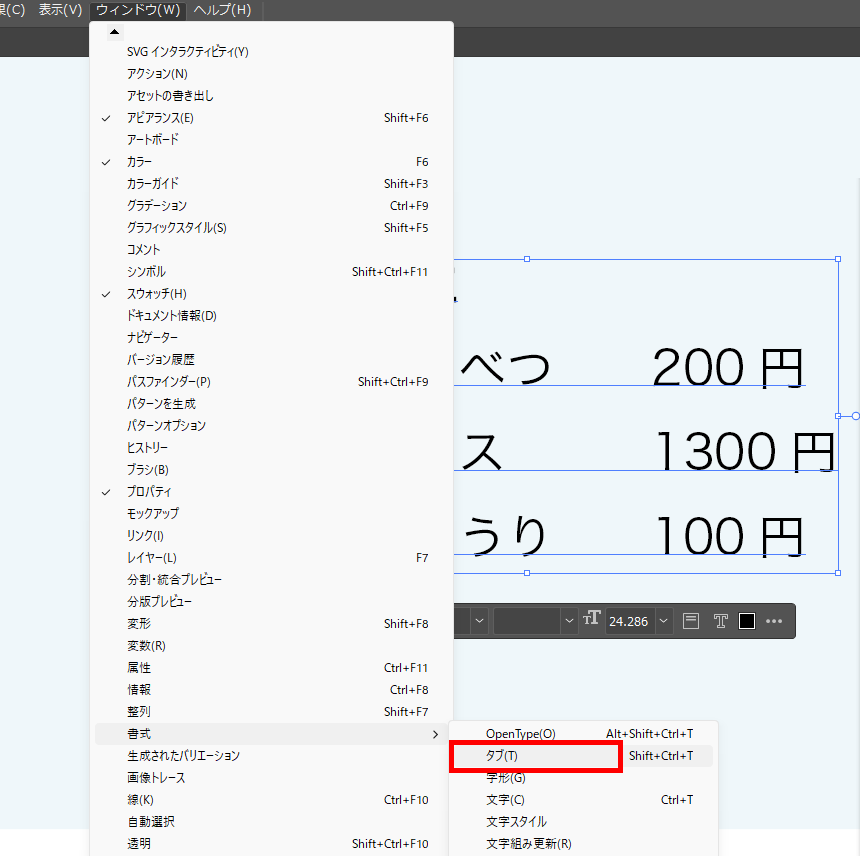Click the menu scroll-up arrow
The height and width of the screenshot is (856, 860).
(x=114, y=31)
